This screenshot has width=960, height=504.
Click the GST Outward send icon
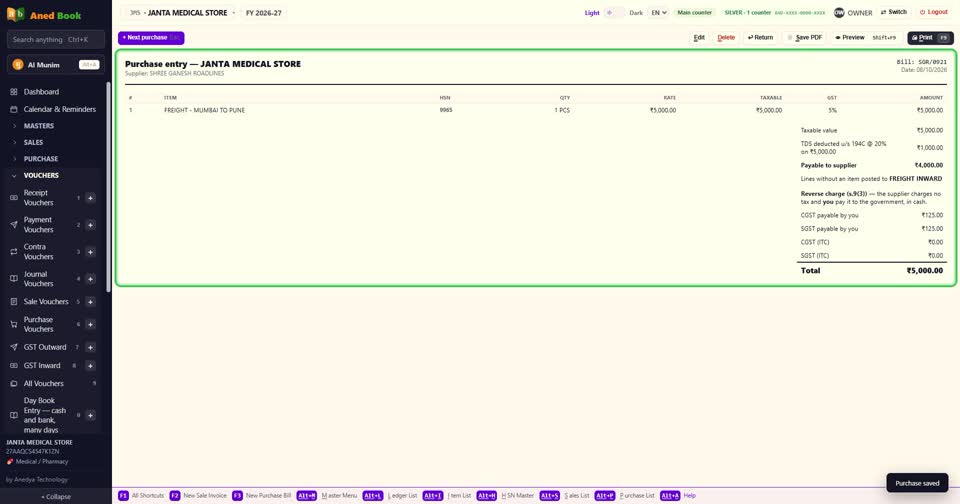(x=13, y=347)
